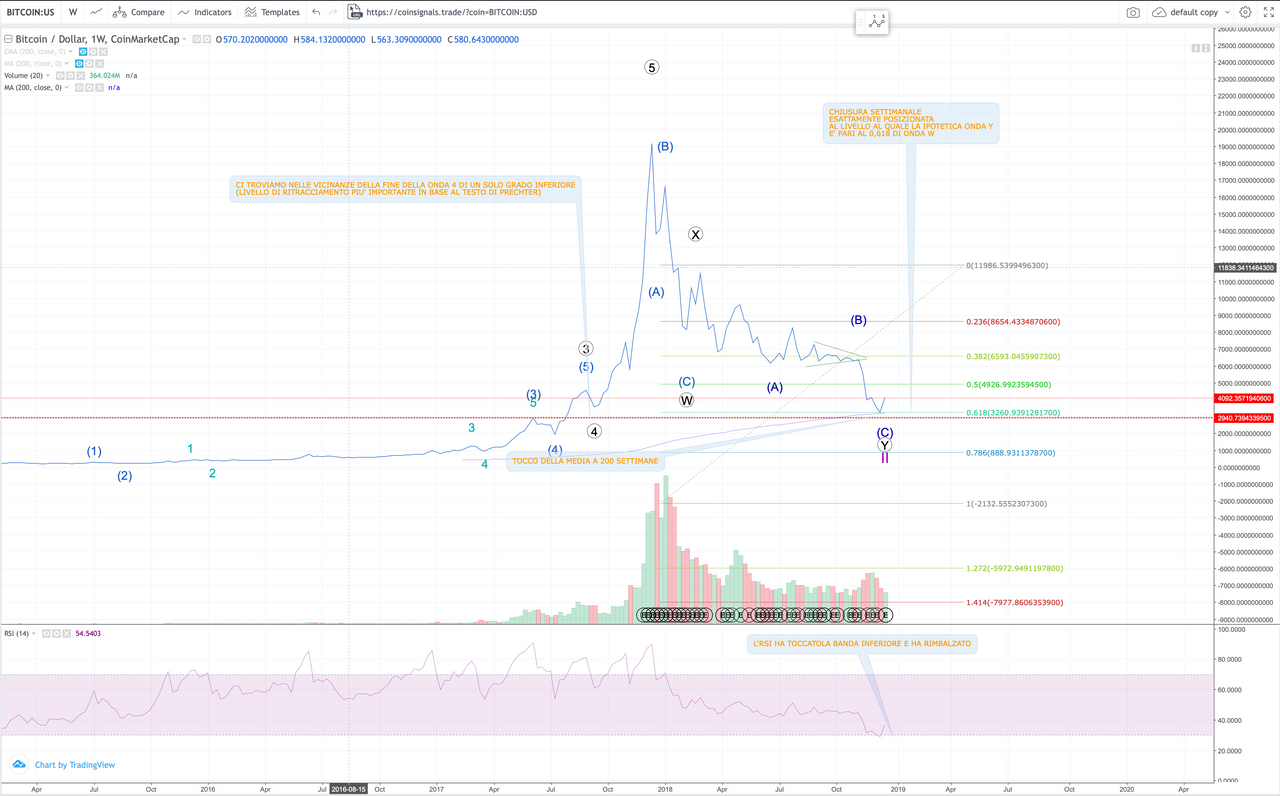Redo the chart change
1280x796 pixels.
point(335,12)
